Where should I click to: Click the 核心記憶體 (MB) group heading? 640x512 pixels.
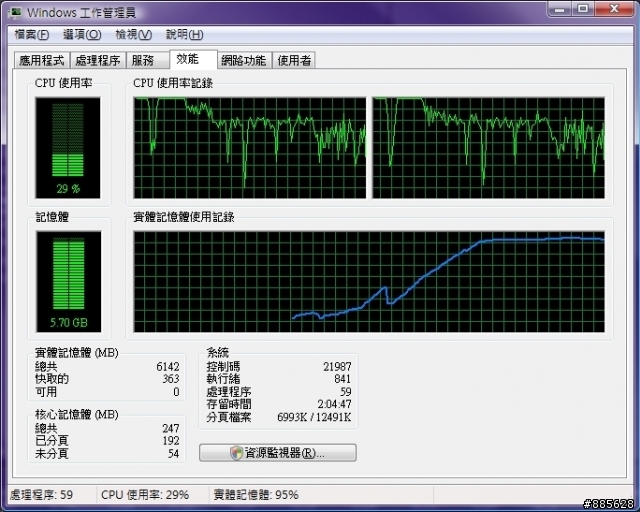pyautogui.click(x=77, y=414)
